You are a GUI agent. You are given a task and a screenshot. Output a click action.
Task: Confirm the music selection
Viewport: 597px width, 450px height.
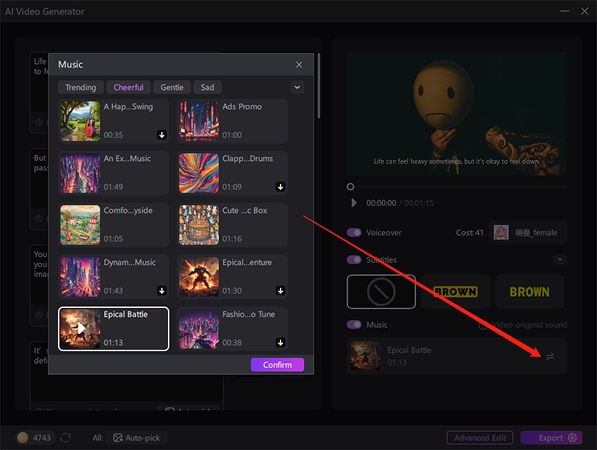277,365
